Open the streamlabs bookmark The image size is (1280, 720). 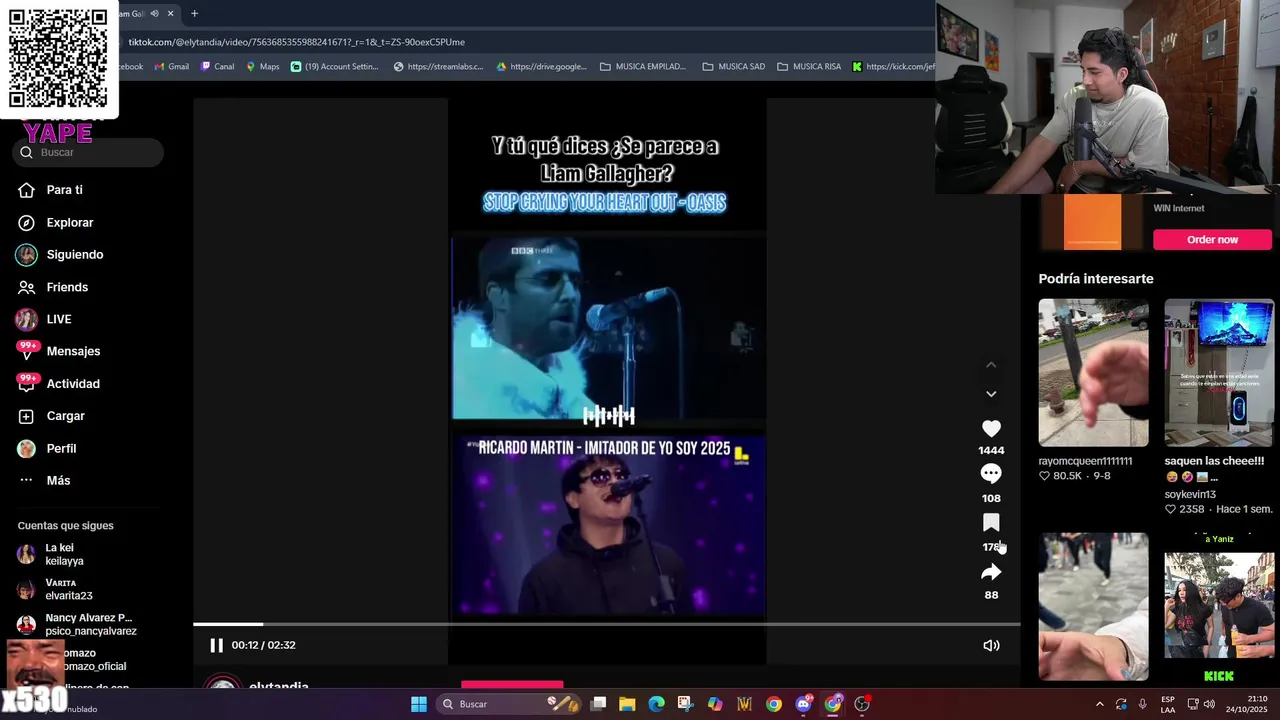[x=438, y=67]
